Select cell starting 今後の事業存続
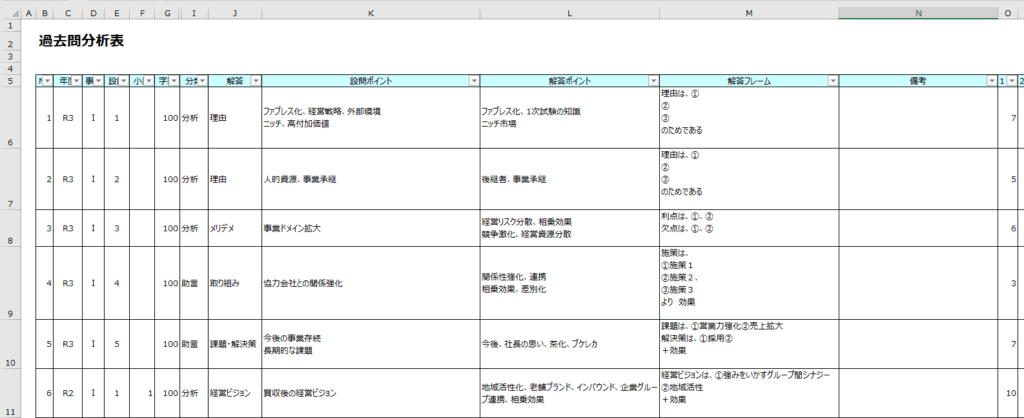Image resolution: width=1024 pixels, height=418 pixels. pyautogui.click(x=371, y=344)
